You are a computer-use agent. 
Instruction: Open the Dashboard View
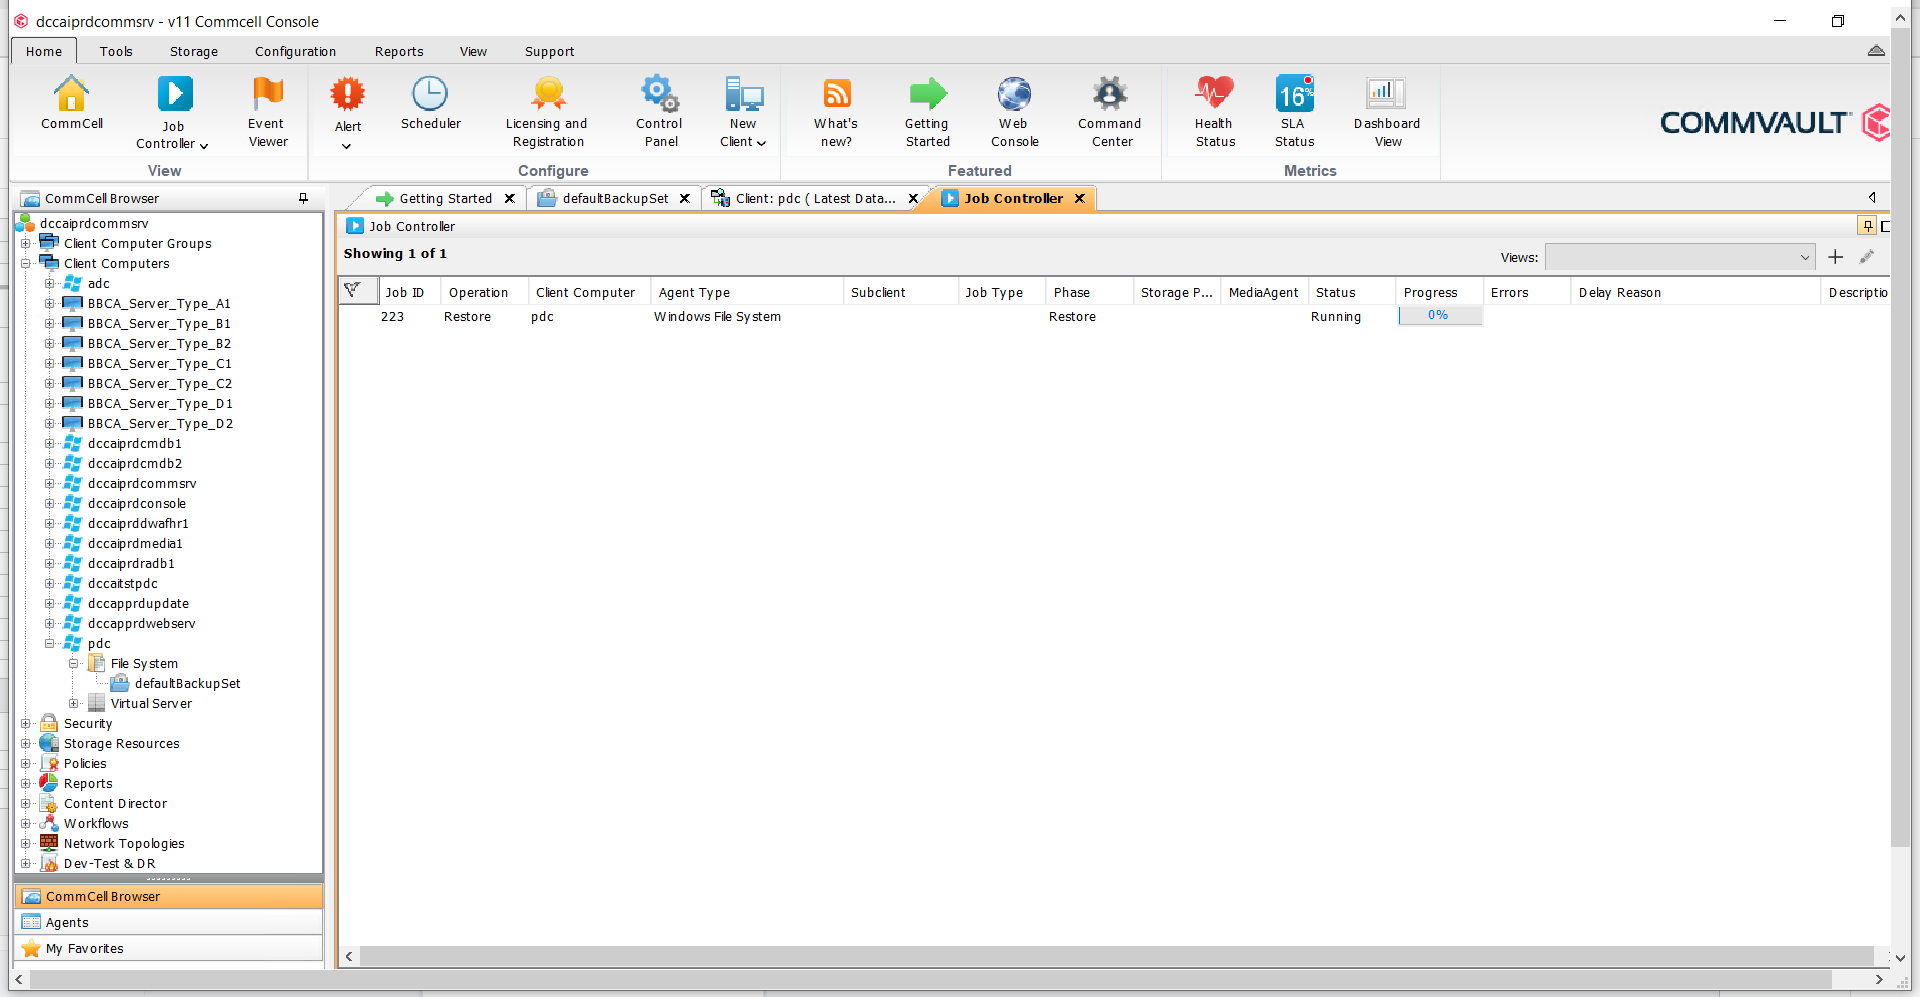(x=1387, y=112)
